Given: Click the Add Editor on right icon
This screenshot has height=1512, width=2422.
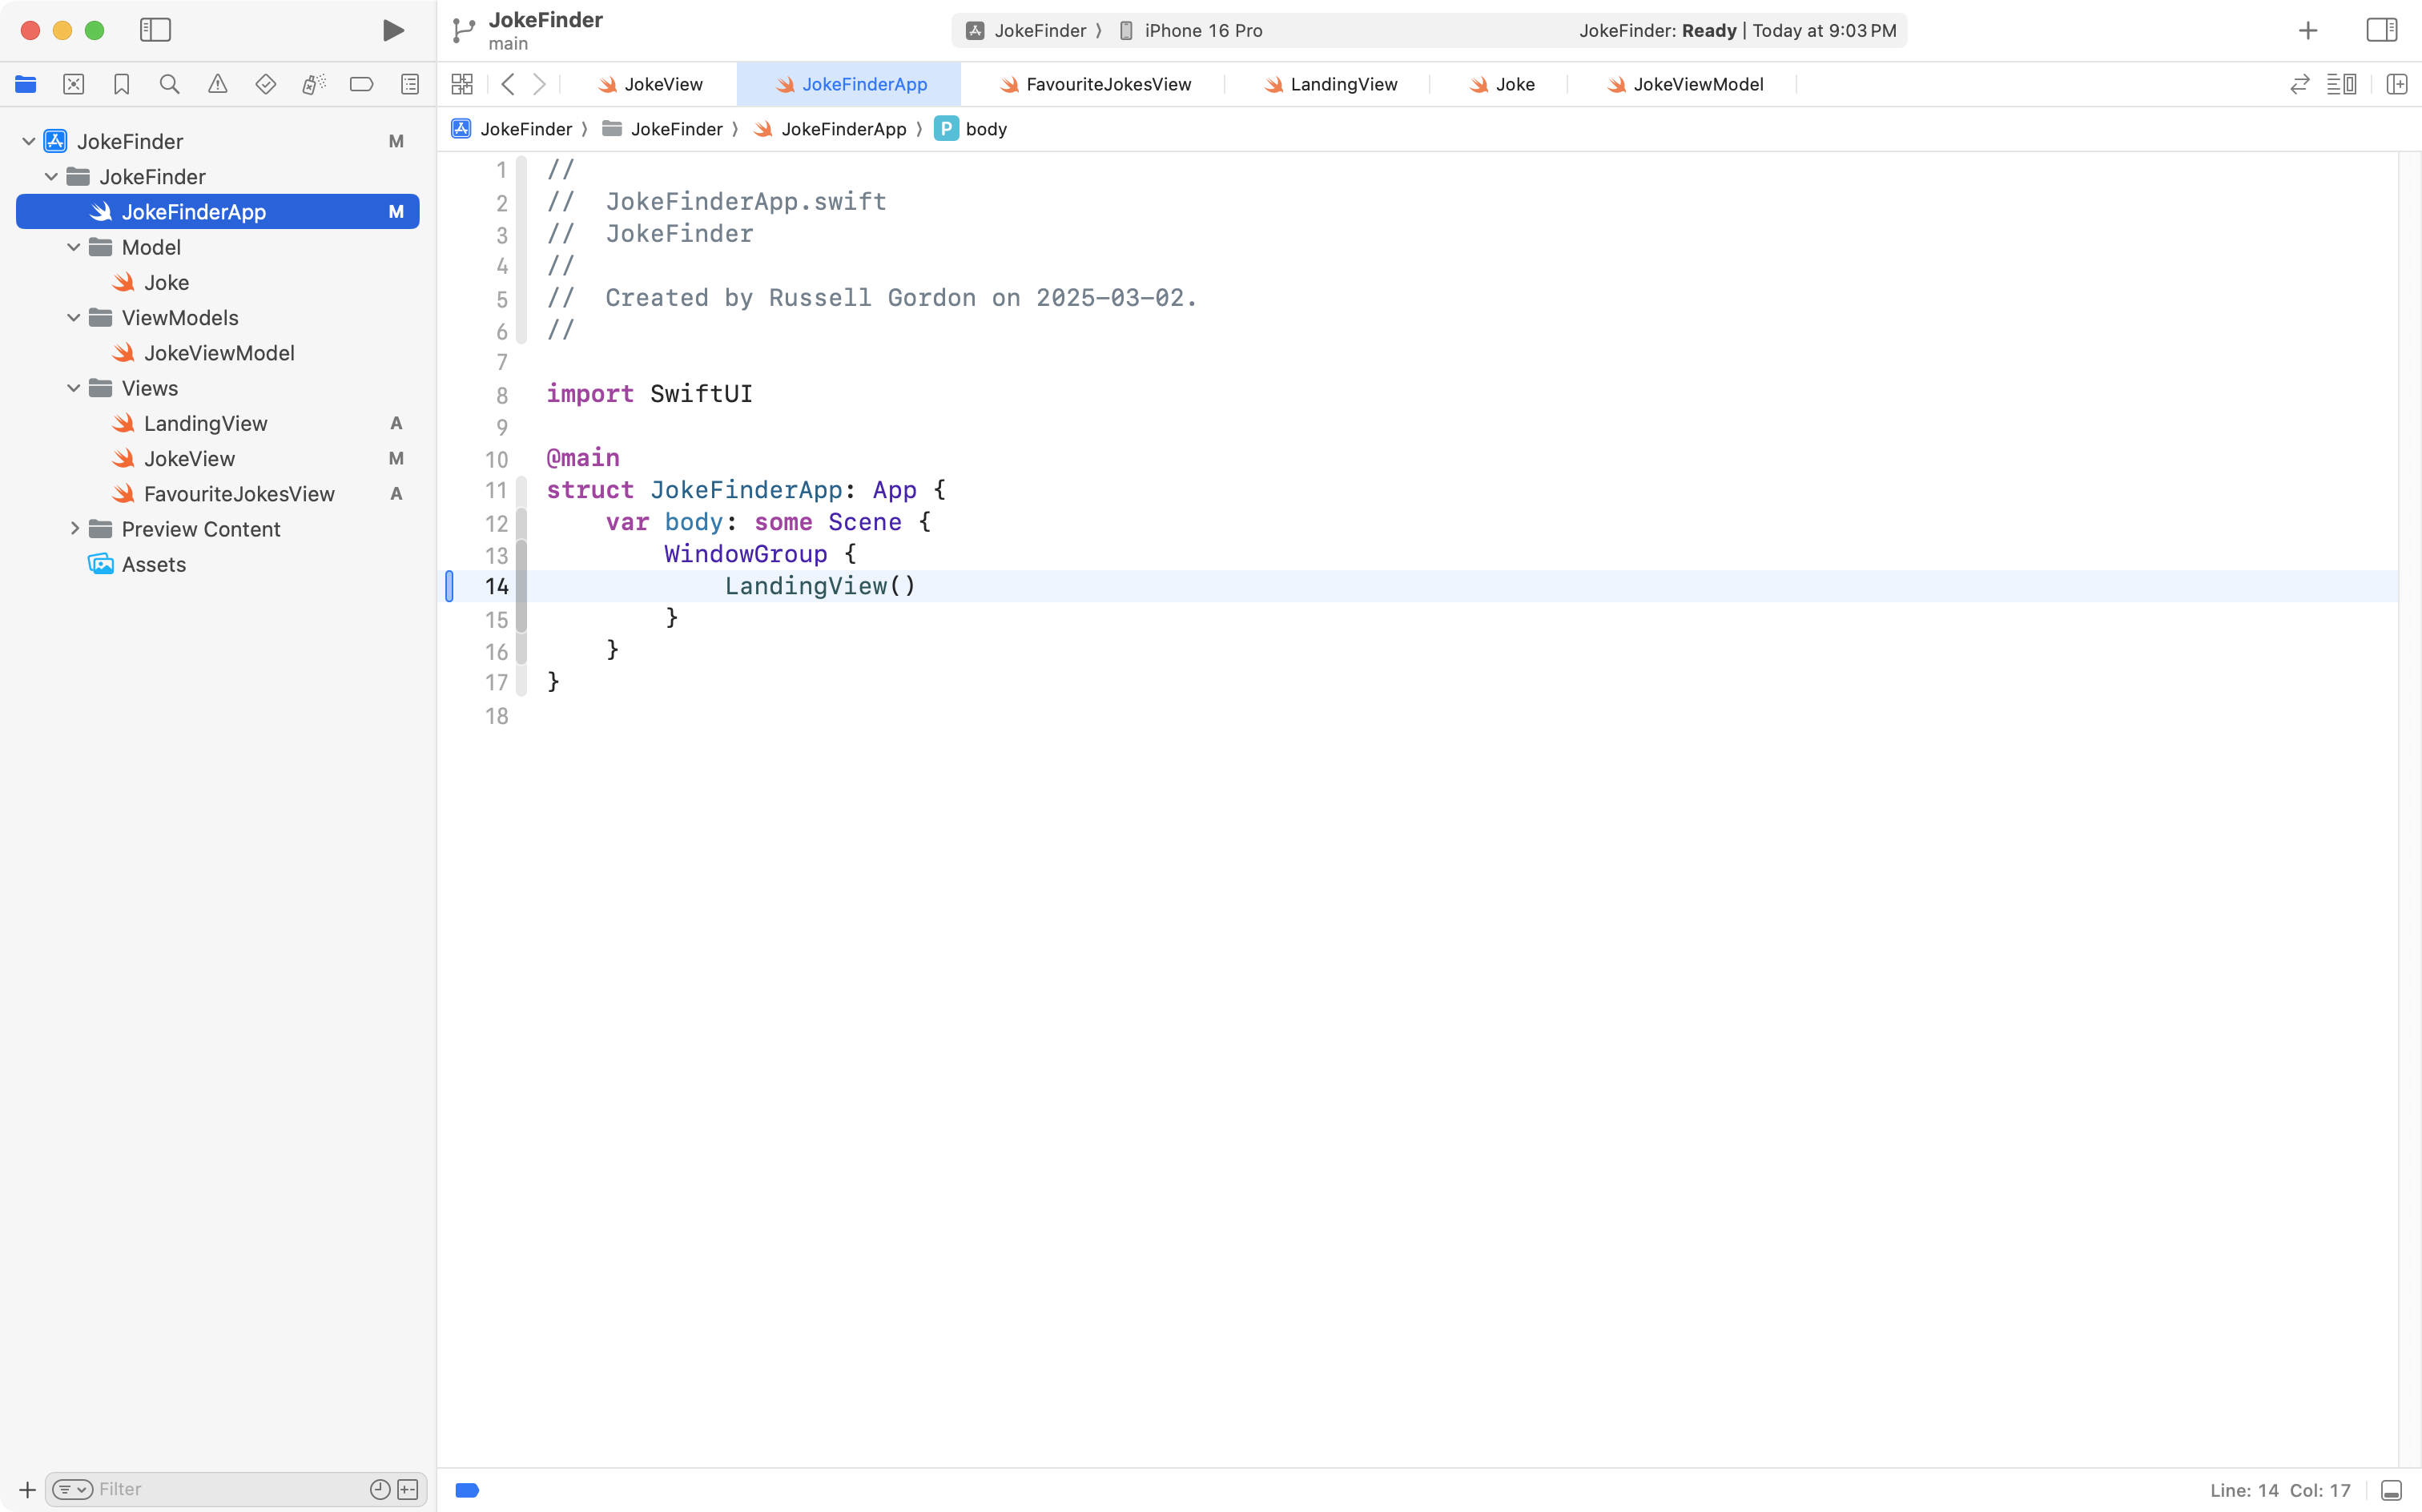Looking at the screenshot, I should pyautogui.click(x=2396, y=85).
